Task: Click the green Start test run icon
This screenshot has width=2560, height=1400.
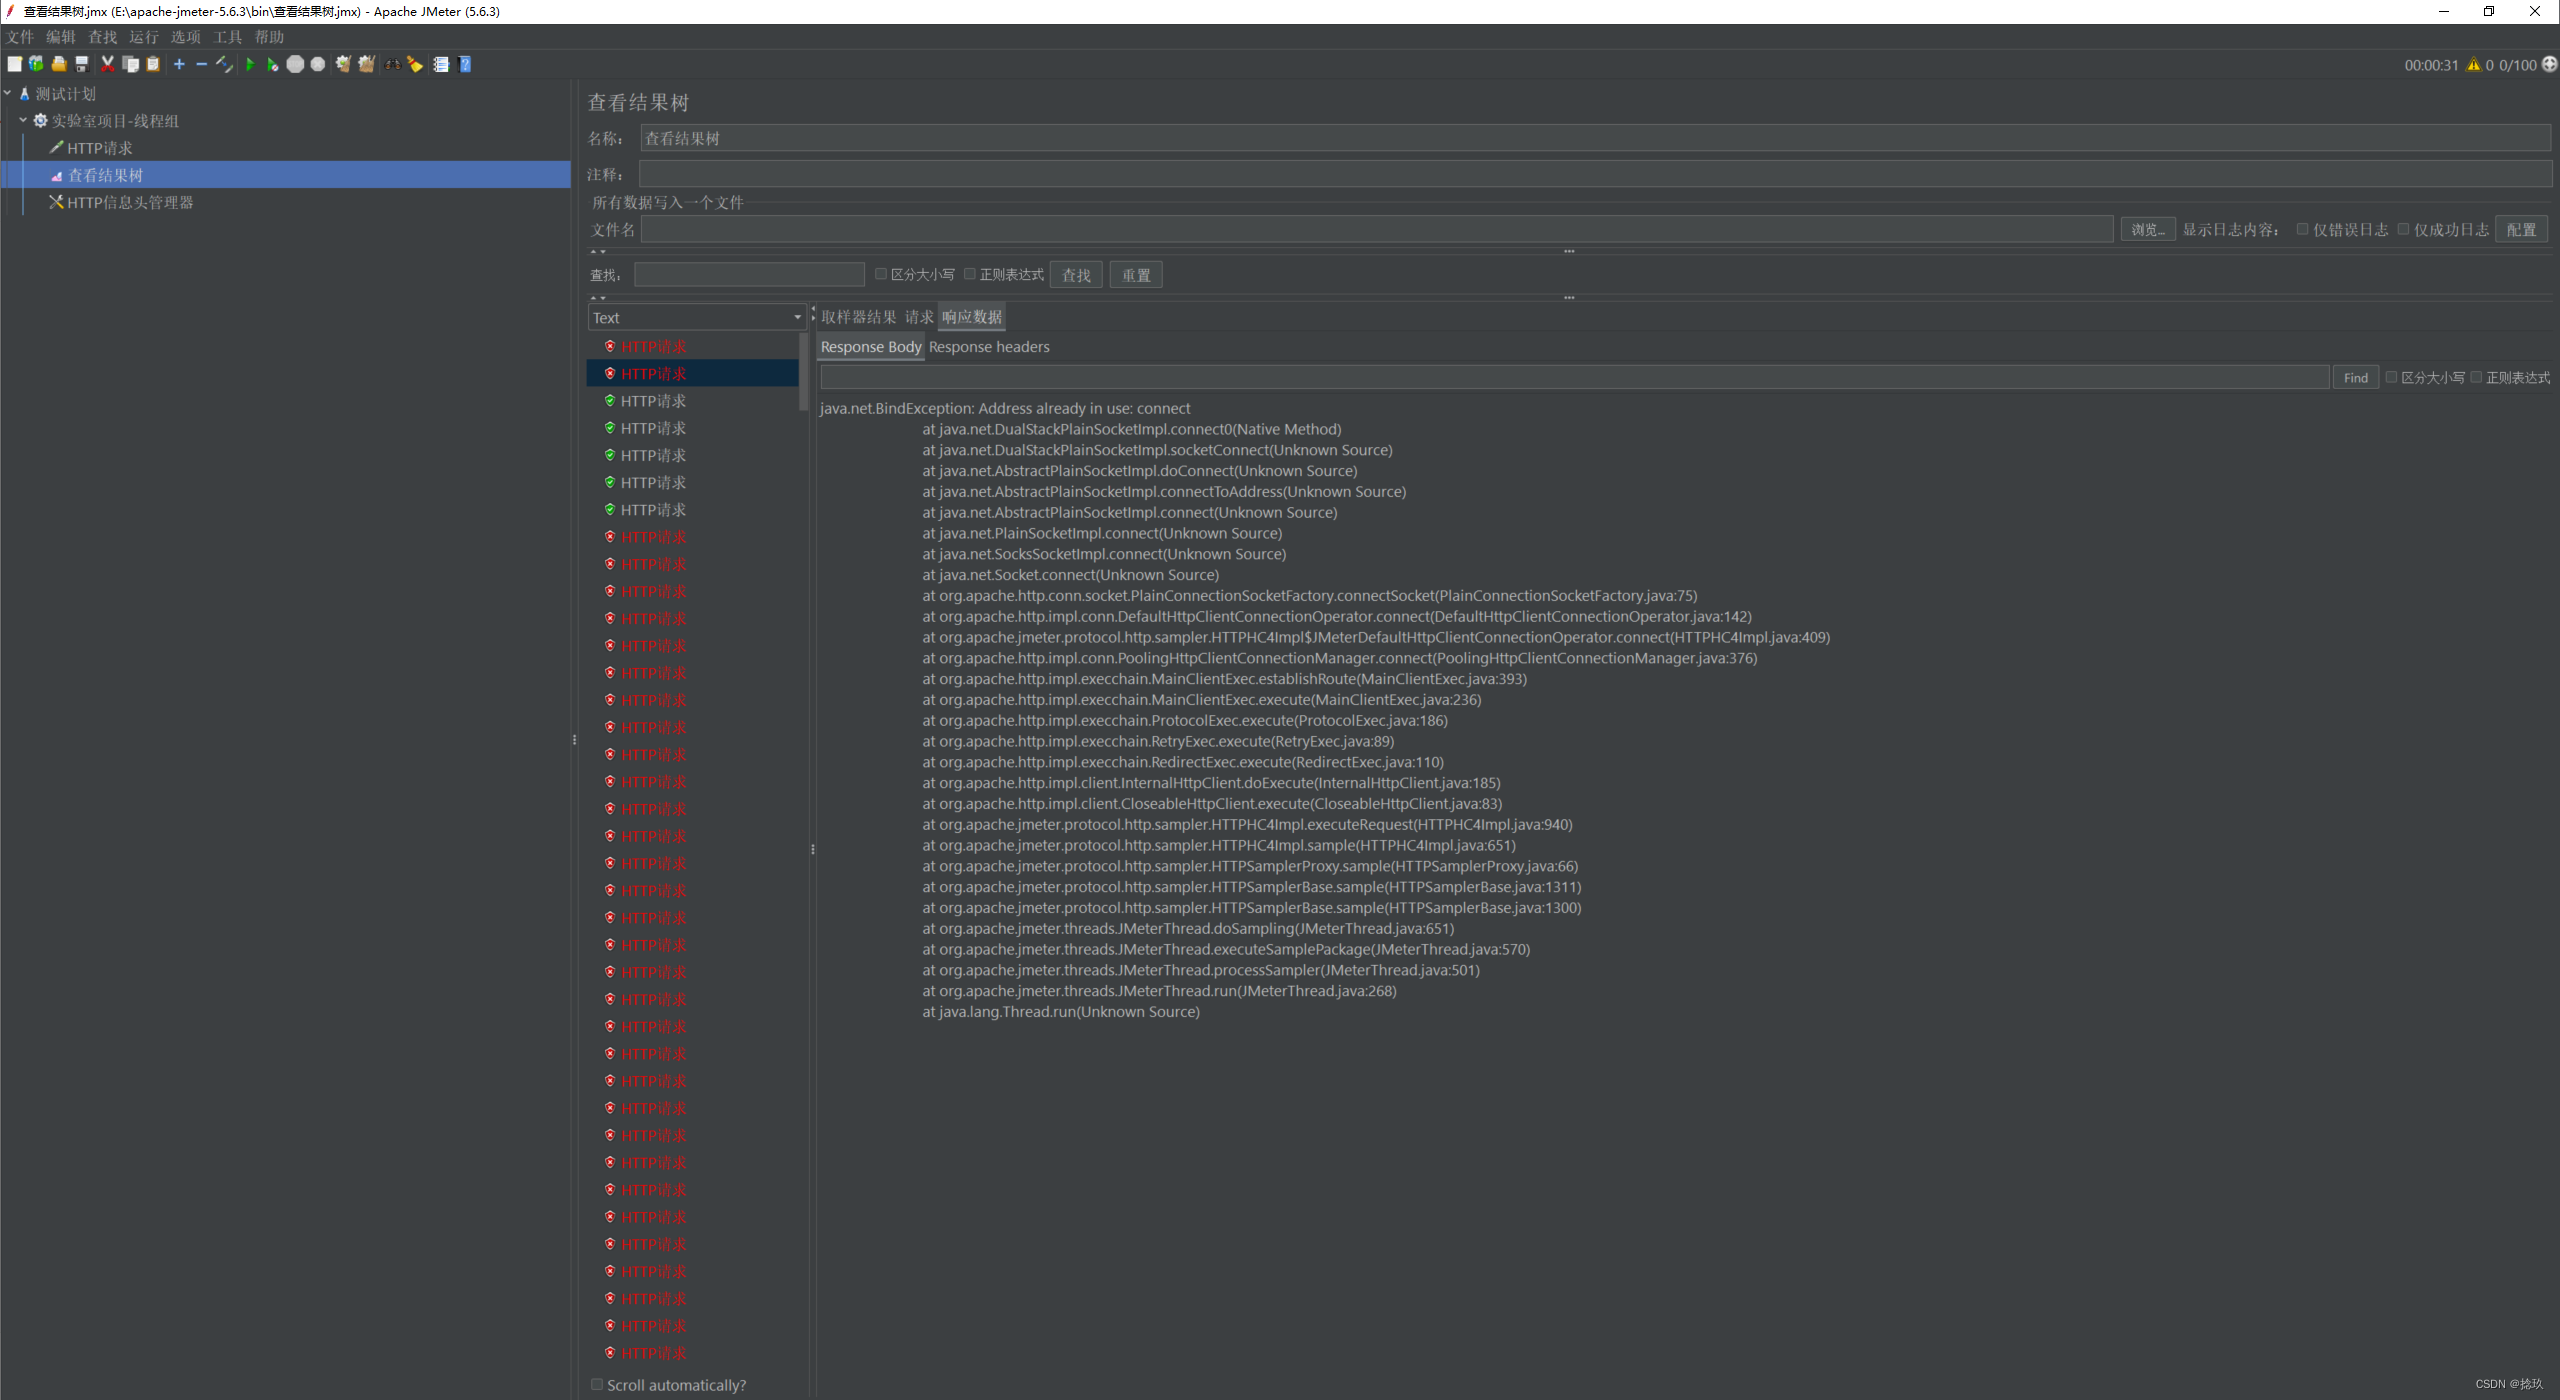Action: coord(250,64)
